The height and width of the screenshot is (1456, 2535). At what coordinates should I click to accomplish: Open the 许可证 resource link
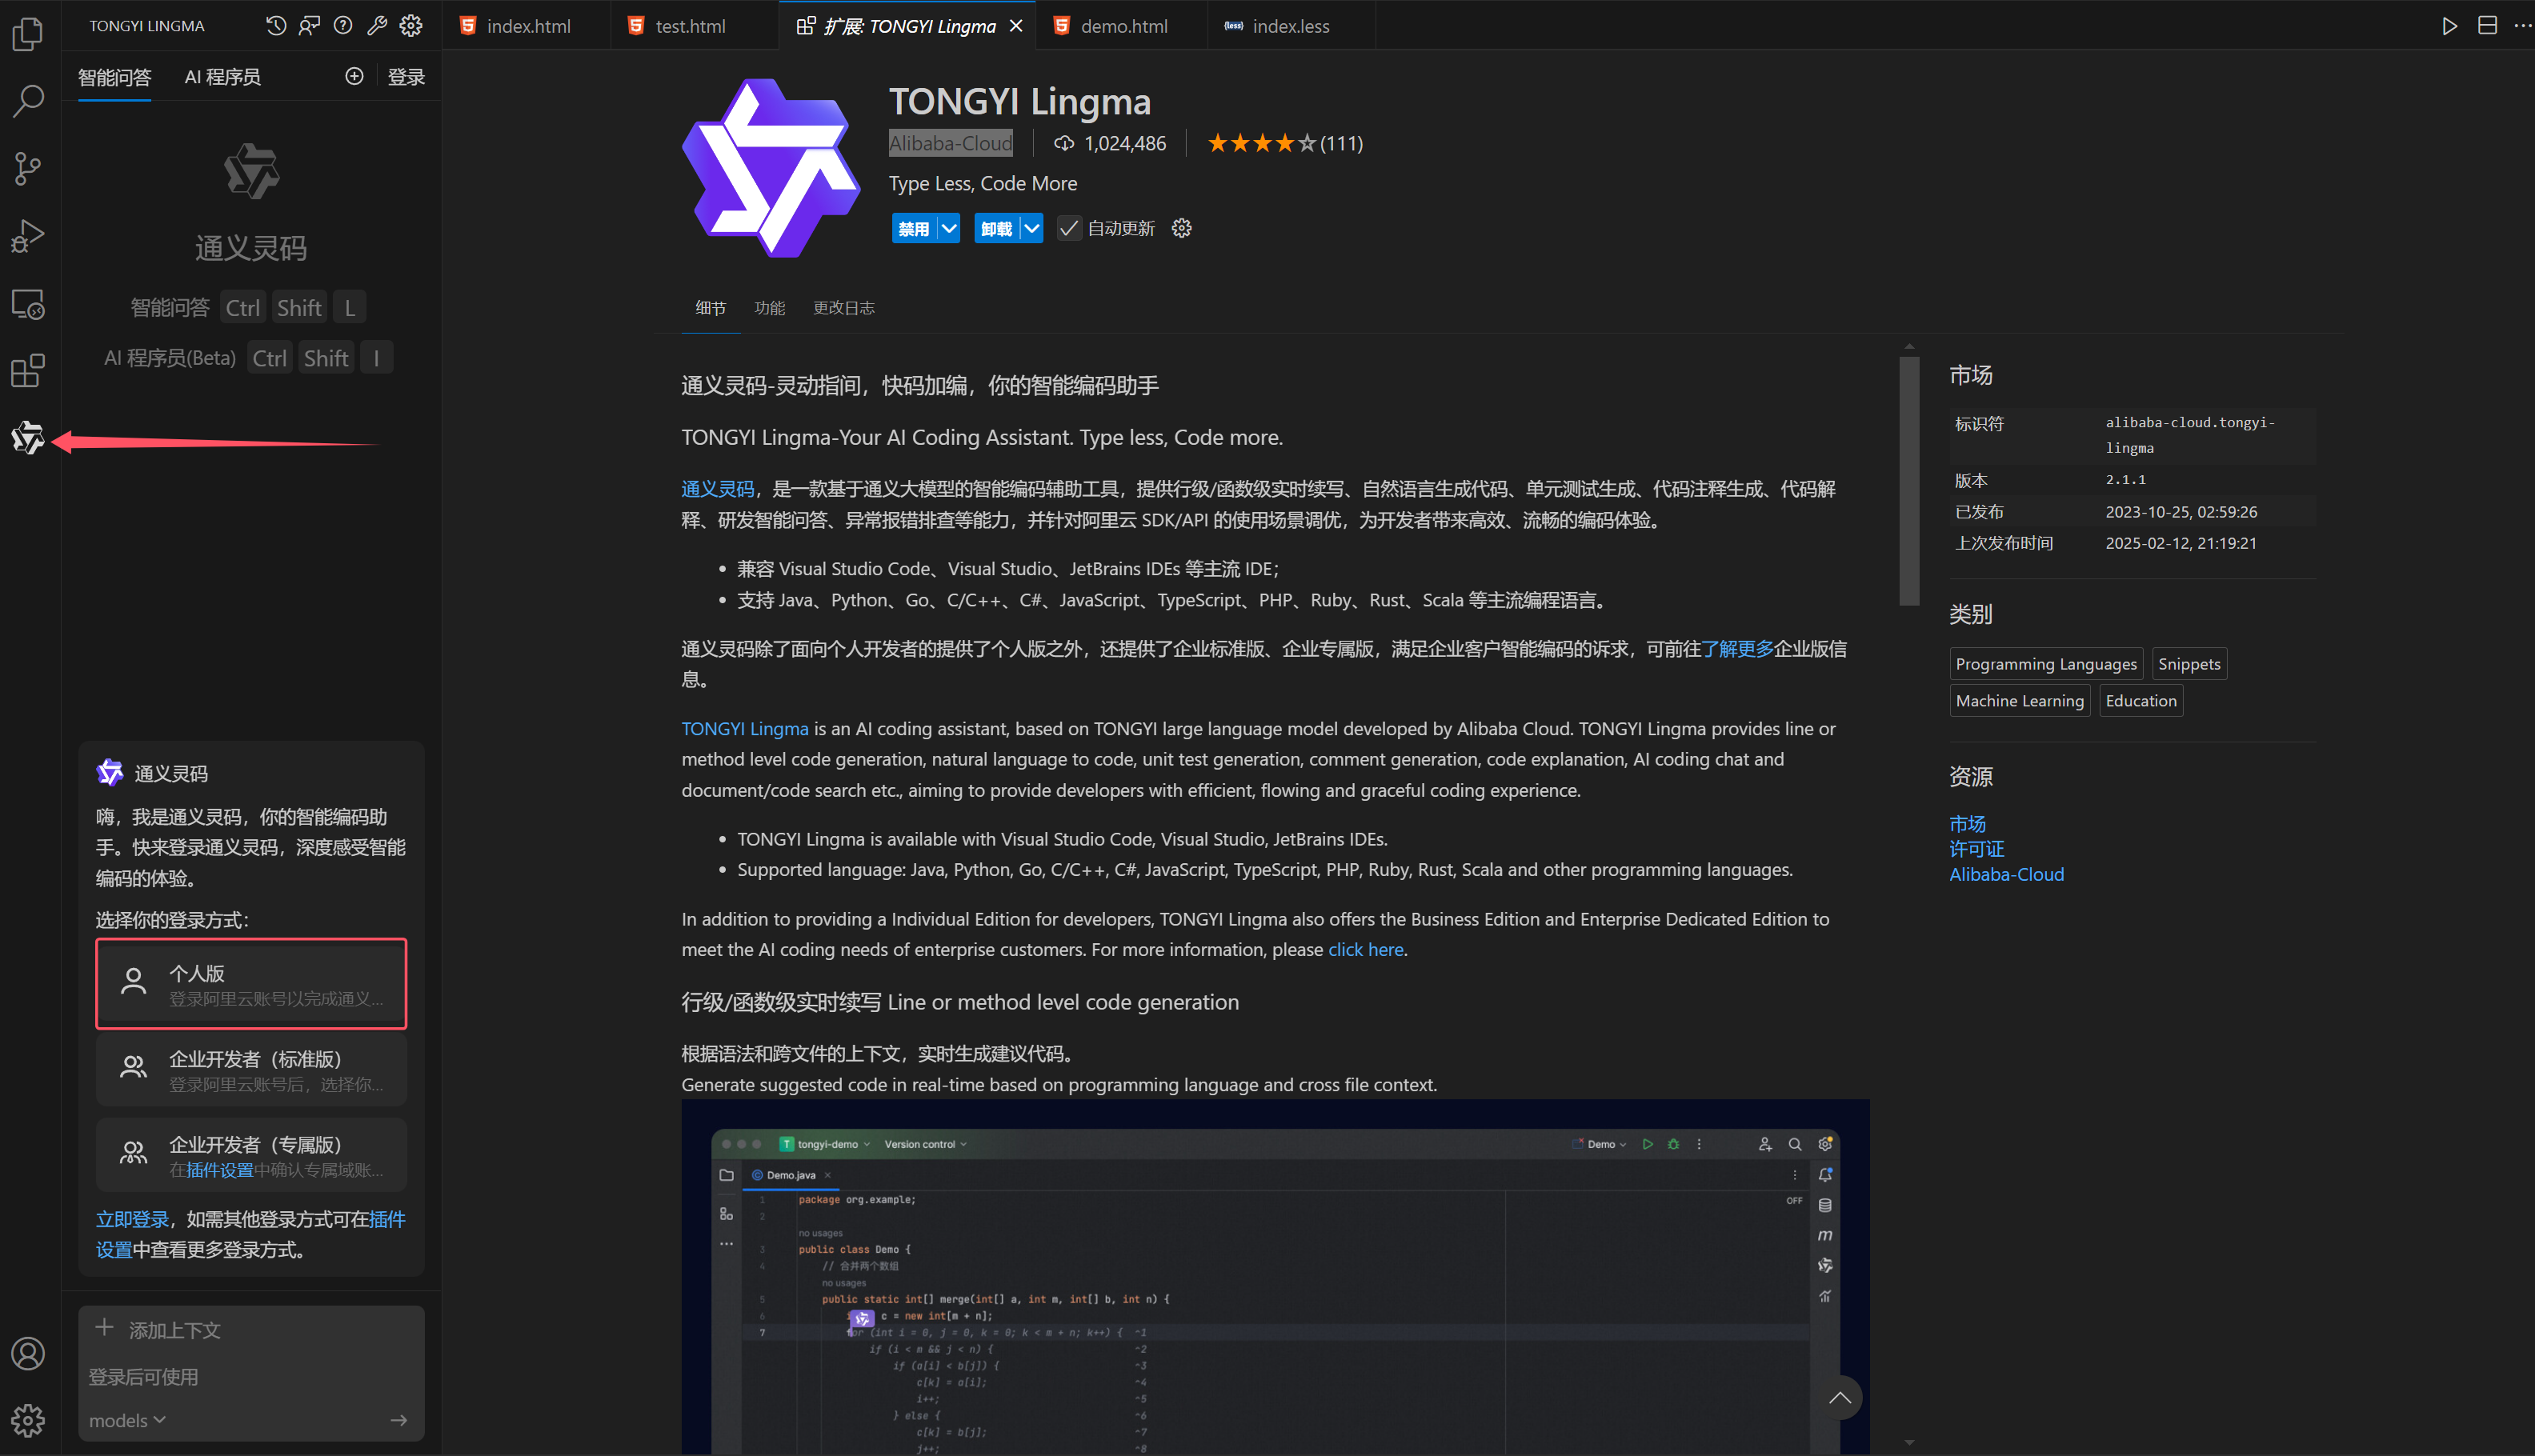coord(1976,849)
